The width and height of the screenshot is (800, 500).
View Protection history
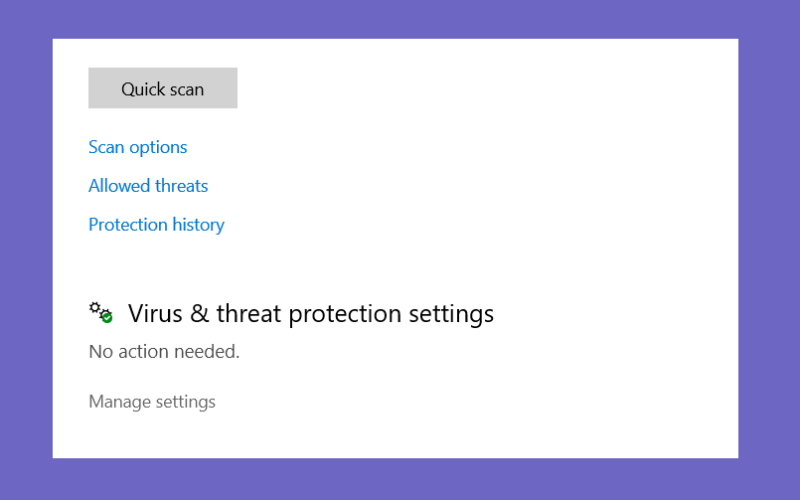coord(156,224)
